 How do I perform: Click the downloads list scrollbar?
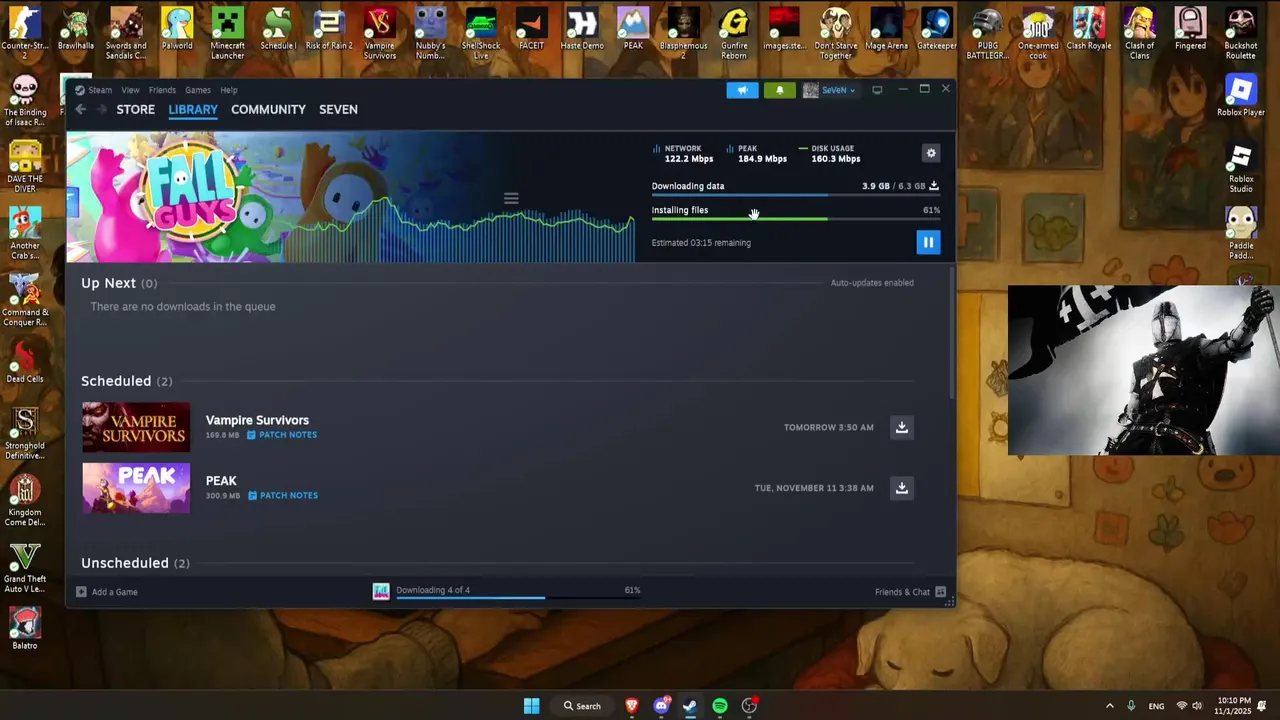pos(951,335)
